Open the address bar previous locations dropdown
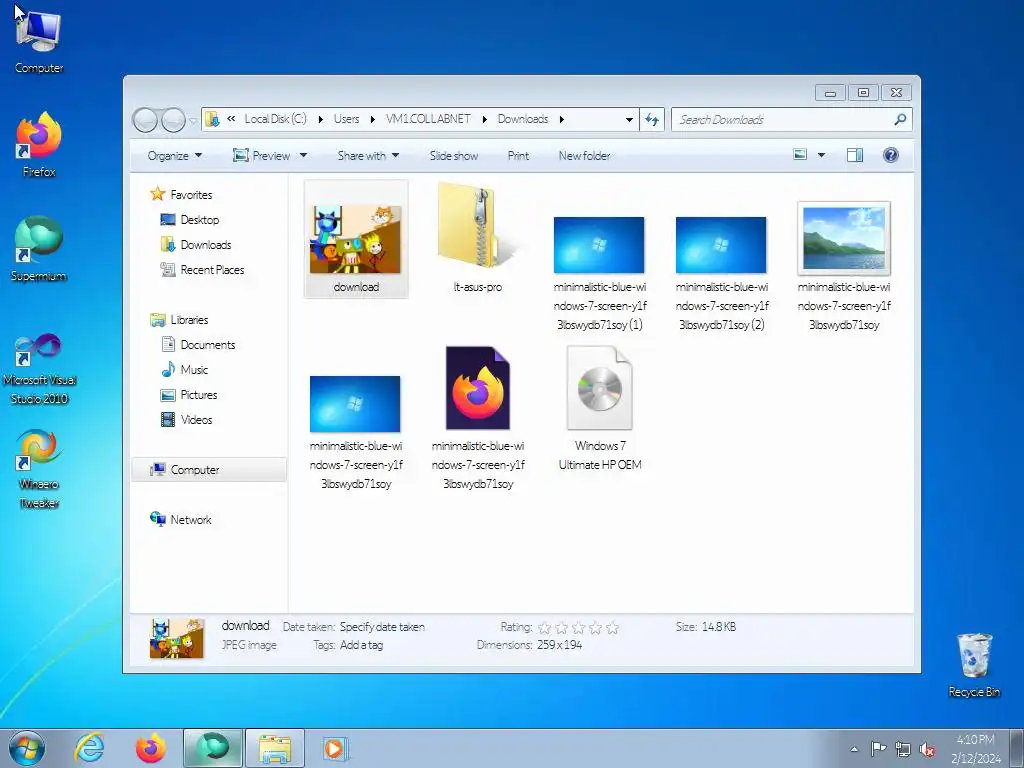The image size is (1024, 768). pyautogui.click(x=629, y=120)
